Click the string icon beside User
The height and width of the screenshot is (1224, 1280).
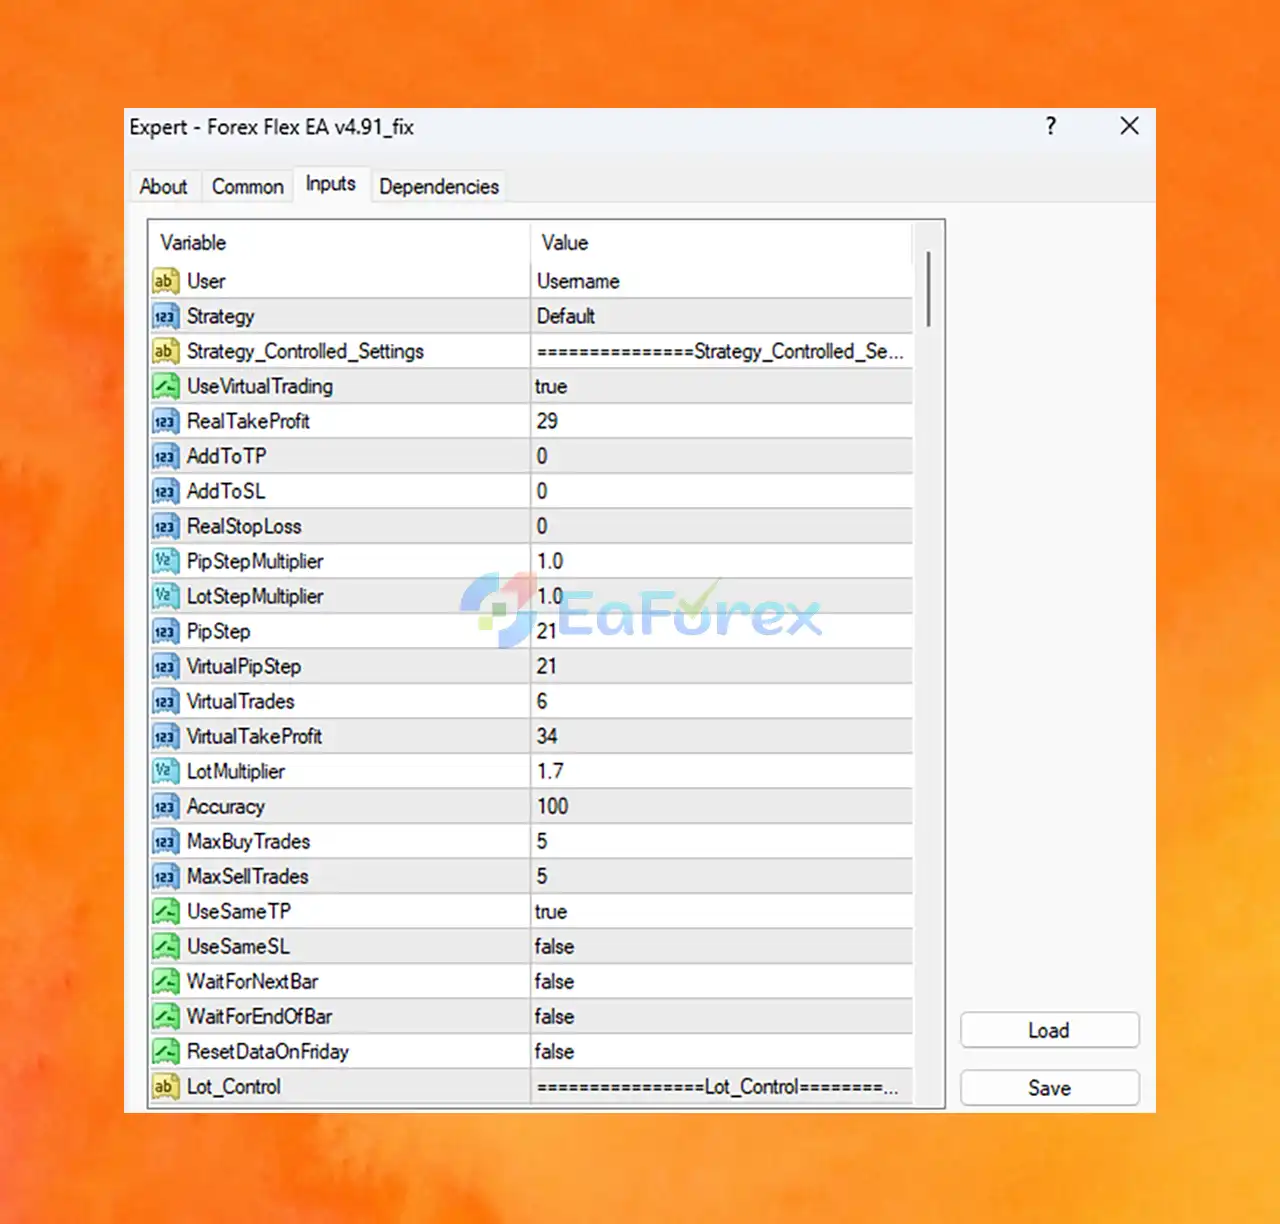click(x=165, y=281)
